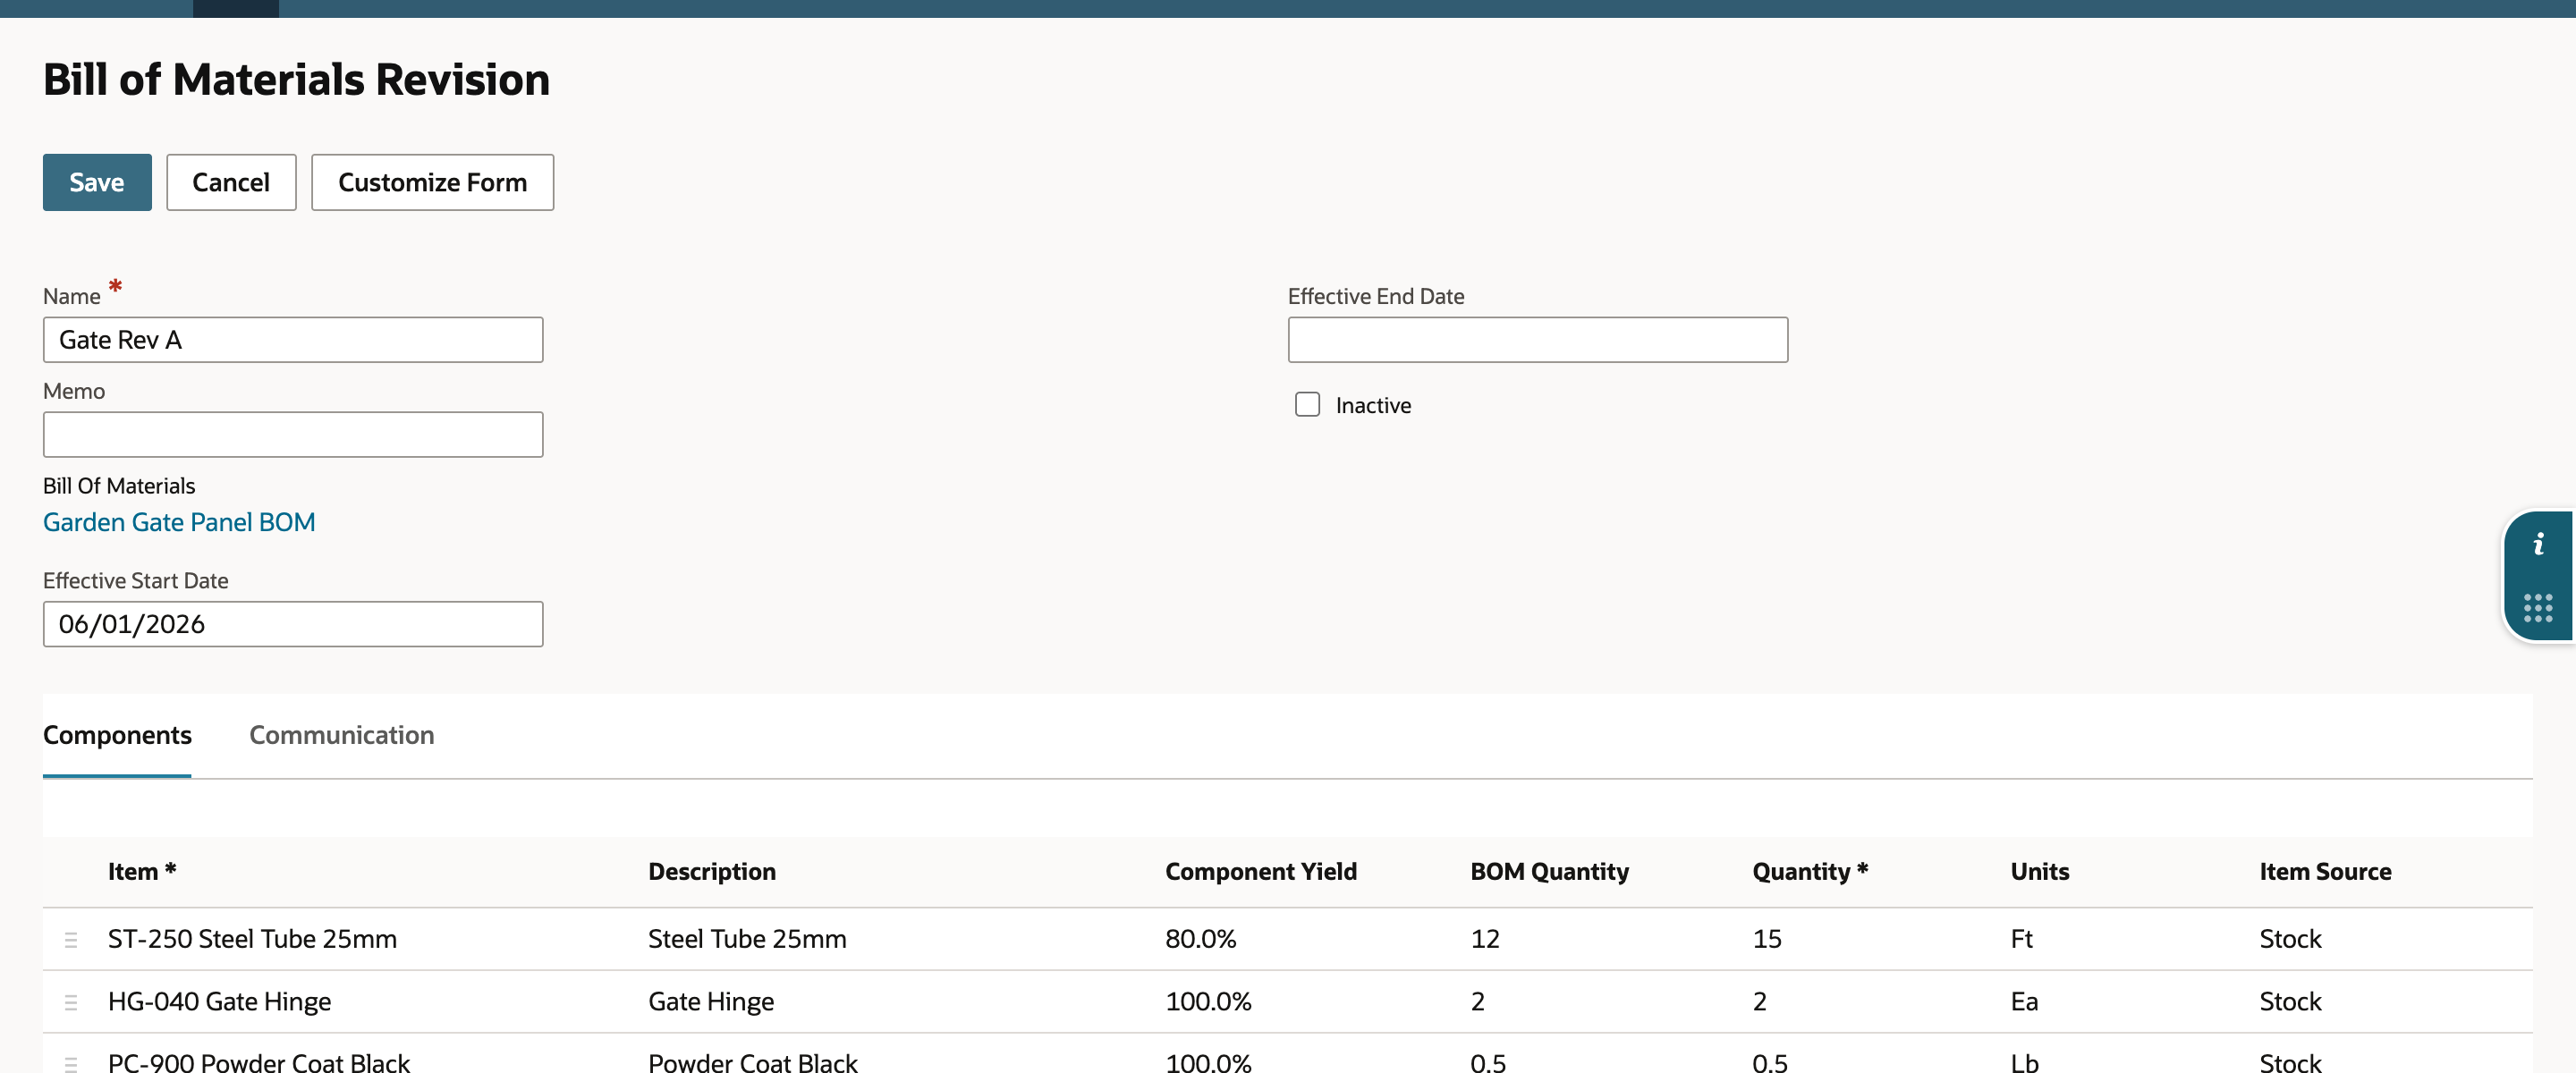The image size is (2576, 1073).
Task: Cancel the revision edit
Action: point(231,182)
